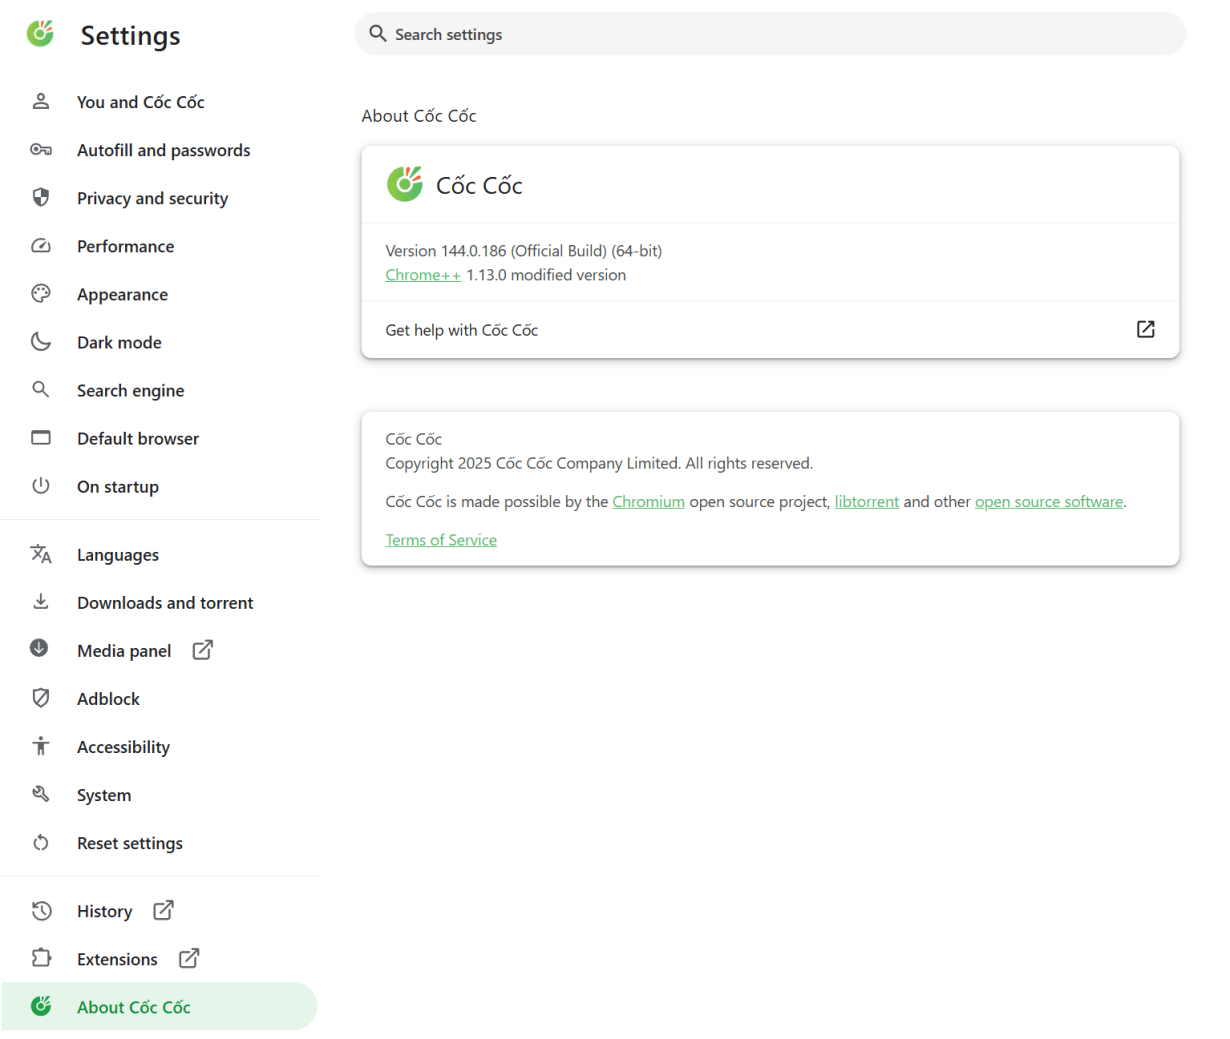Click the open-in-new icon on Get help row

coord(1146,329)
